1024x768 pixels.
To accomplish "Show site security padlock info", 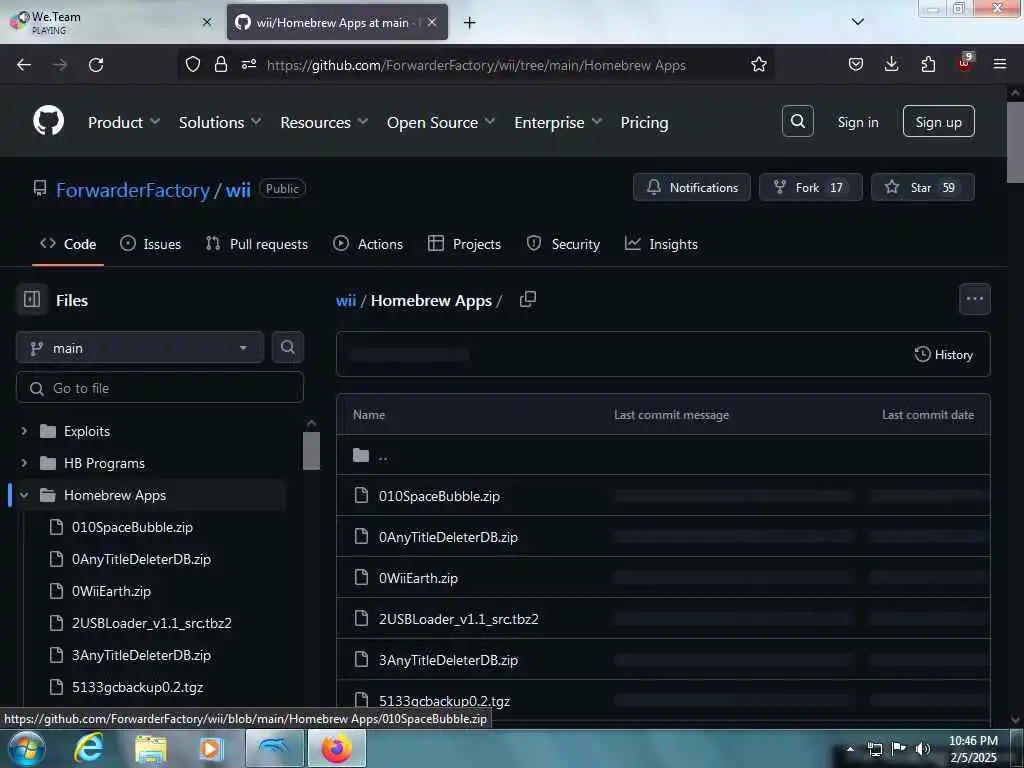I will pyautogui.click(x=221, y=65).
